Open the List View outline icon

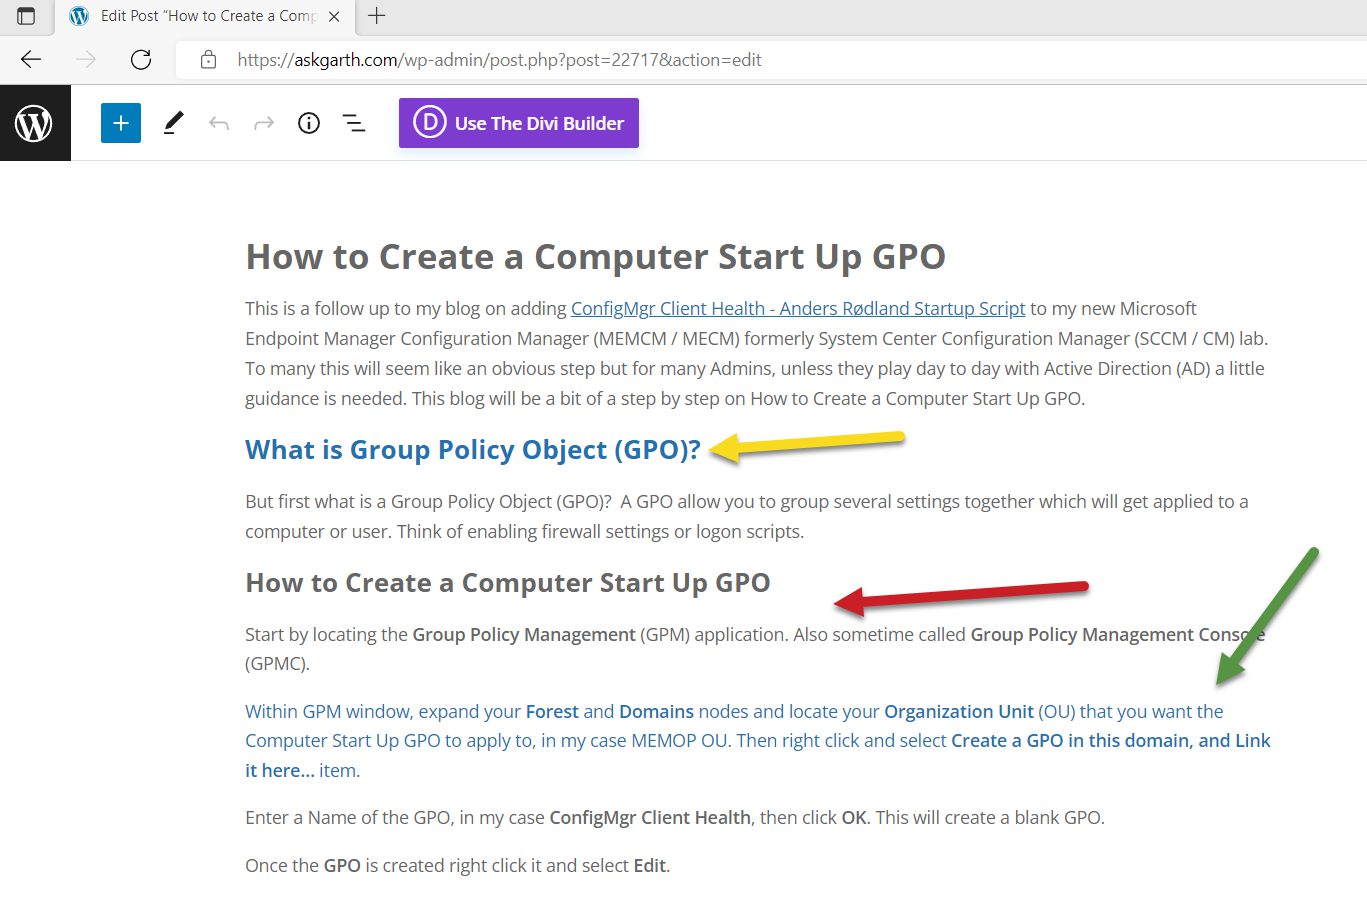tap(354, 123)
